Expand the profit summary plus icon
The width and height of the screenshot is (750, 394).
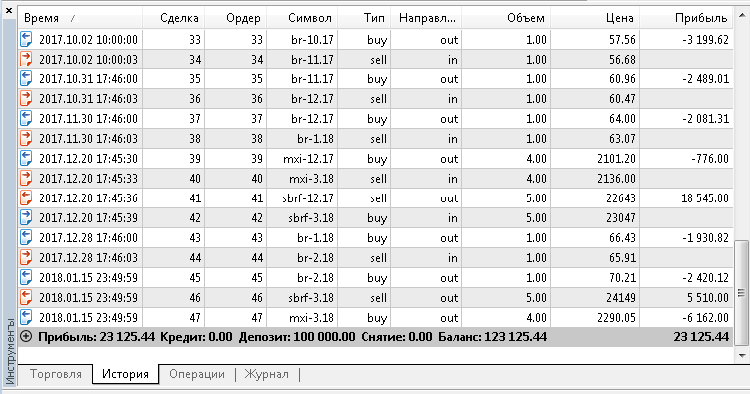[x=26, y=337]
